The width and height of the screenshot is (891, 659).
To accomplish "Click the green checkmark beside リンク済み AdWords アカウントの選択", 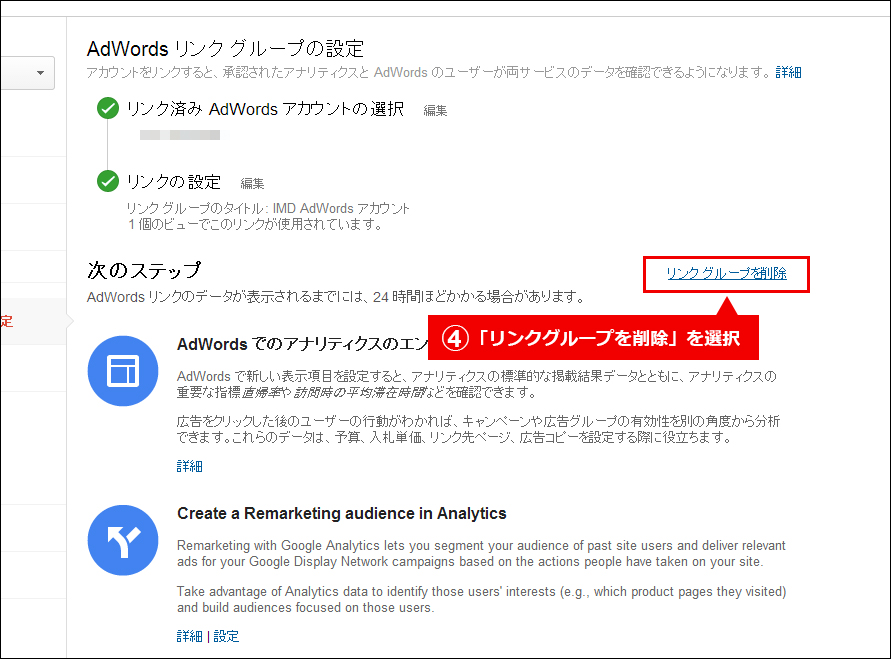I will pyautogui.click(x=108, y=108).
